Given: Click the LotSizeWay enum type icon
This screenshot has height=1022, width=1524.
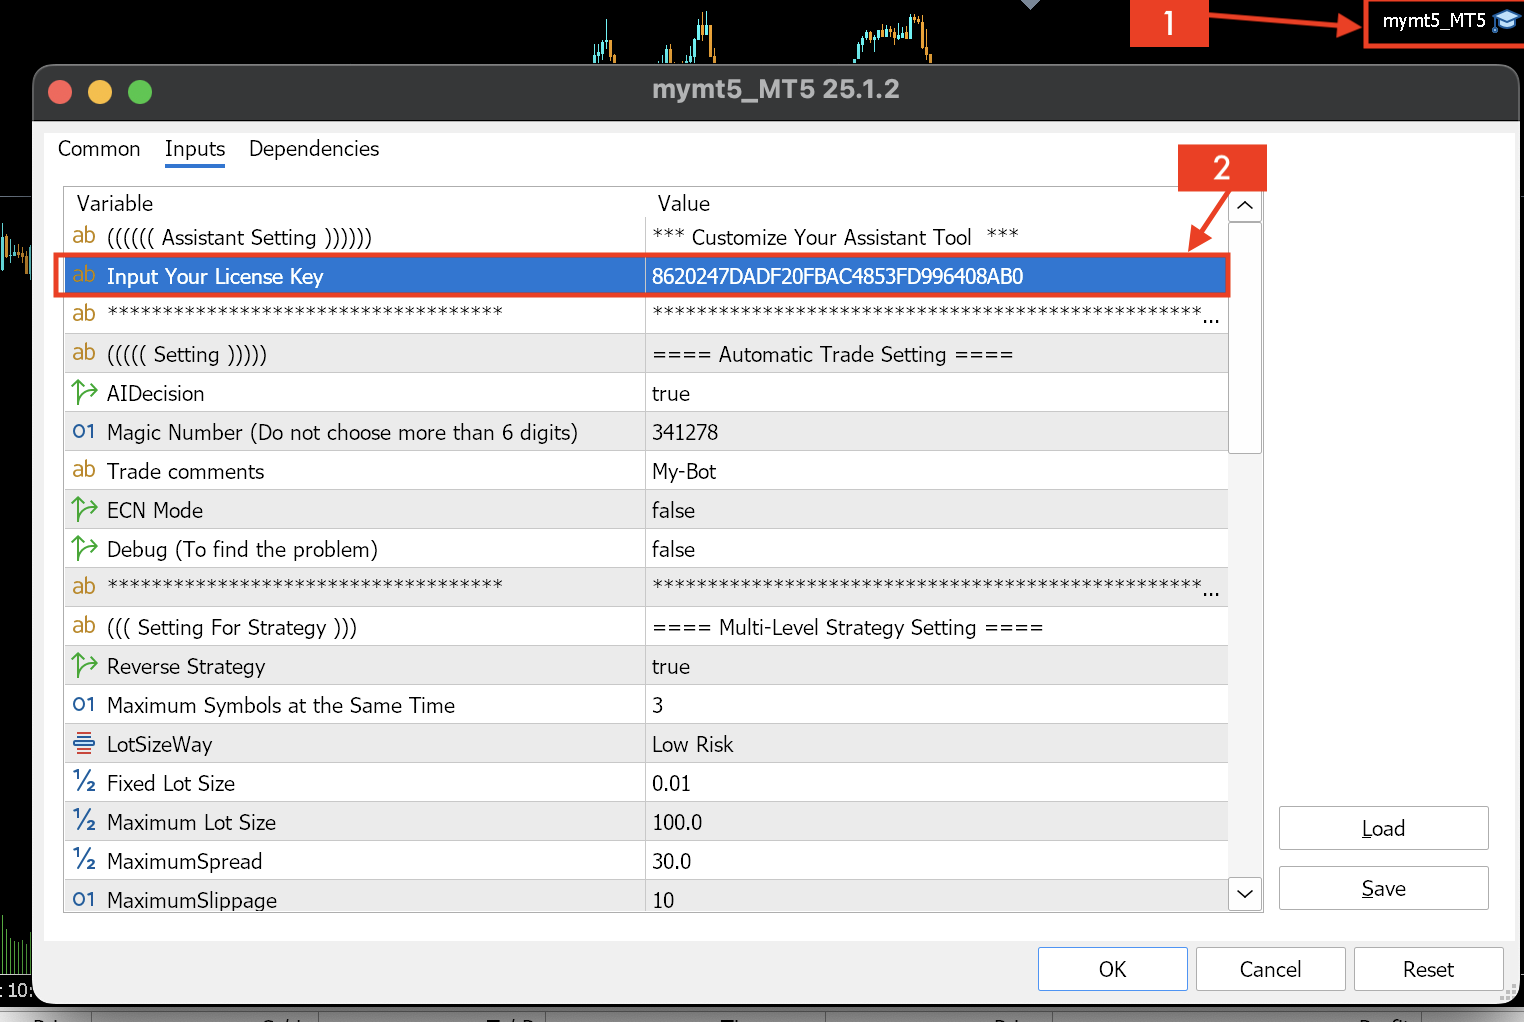Looking at the screenshot, I should [84, 744].
